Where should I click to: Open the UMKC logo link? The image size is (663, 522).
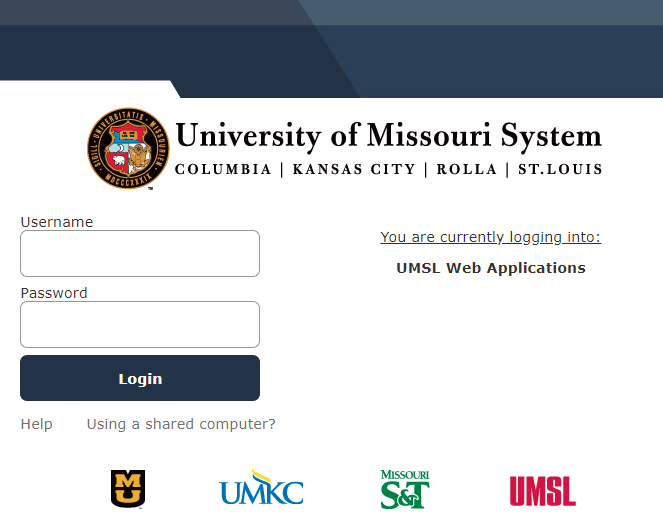tap(261, 488)
